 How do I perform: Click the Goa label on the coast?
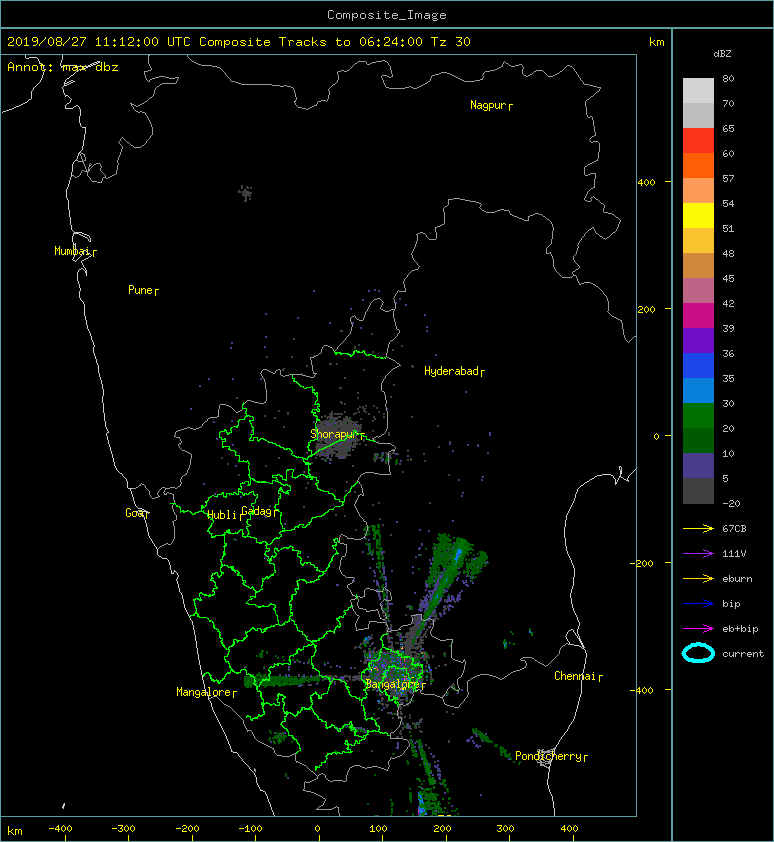[137, 513]
